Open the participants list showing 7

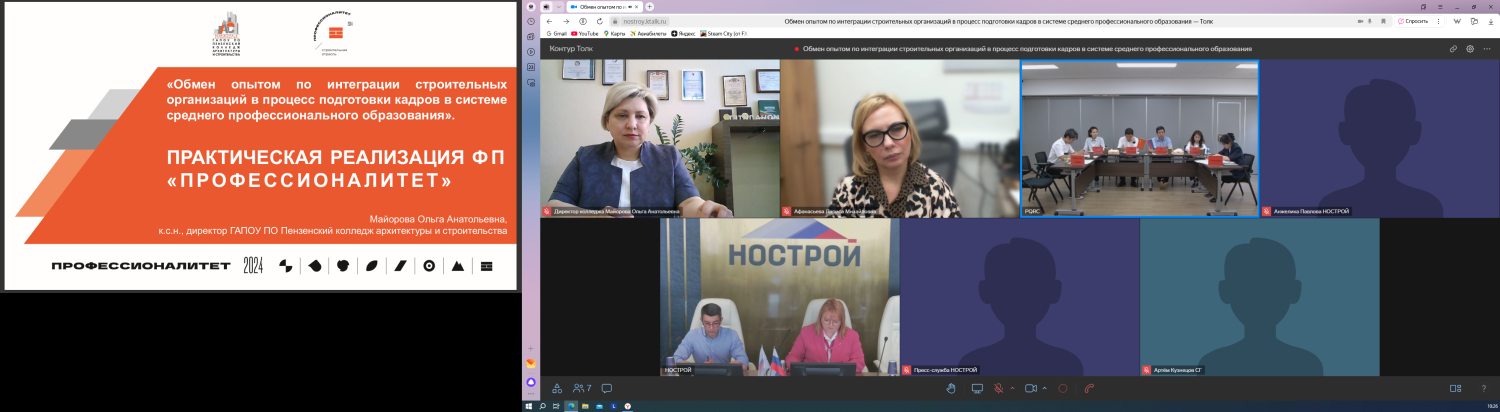(x=582, y=388)
